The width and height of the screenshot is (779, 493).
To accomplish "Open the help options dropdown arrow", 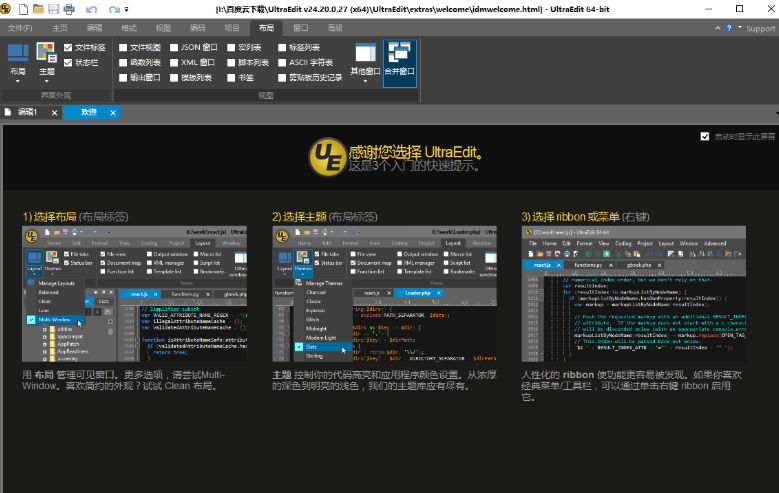I will pyautogui.click(x=739, y=27).
